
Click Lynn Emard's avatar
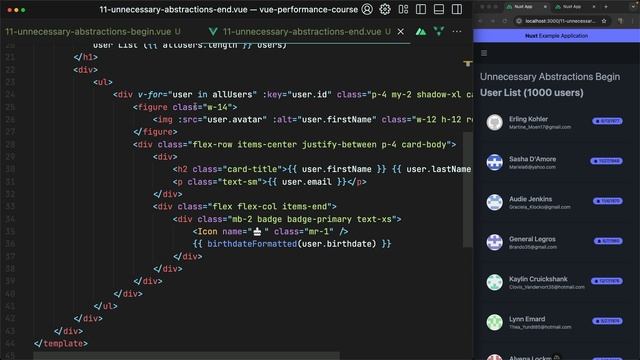click(494, 322)
